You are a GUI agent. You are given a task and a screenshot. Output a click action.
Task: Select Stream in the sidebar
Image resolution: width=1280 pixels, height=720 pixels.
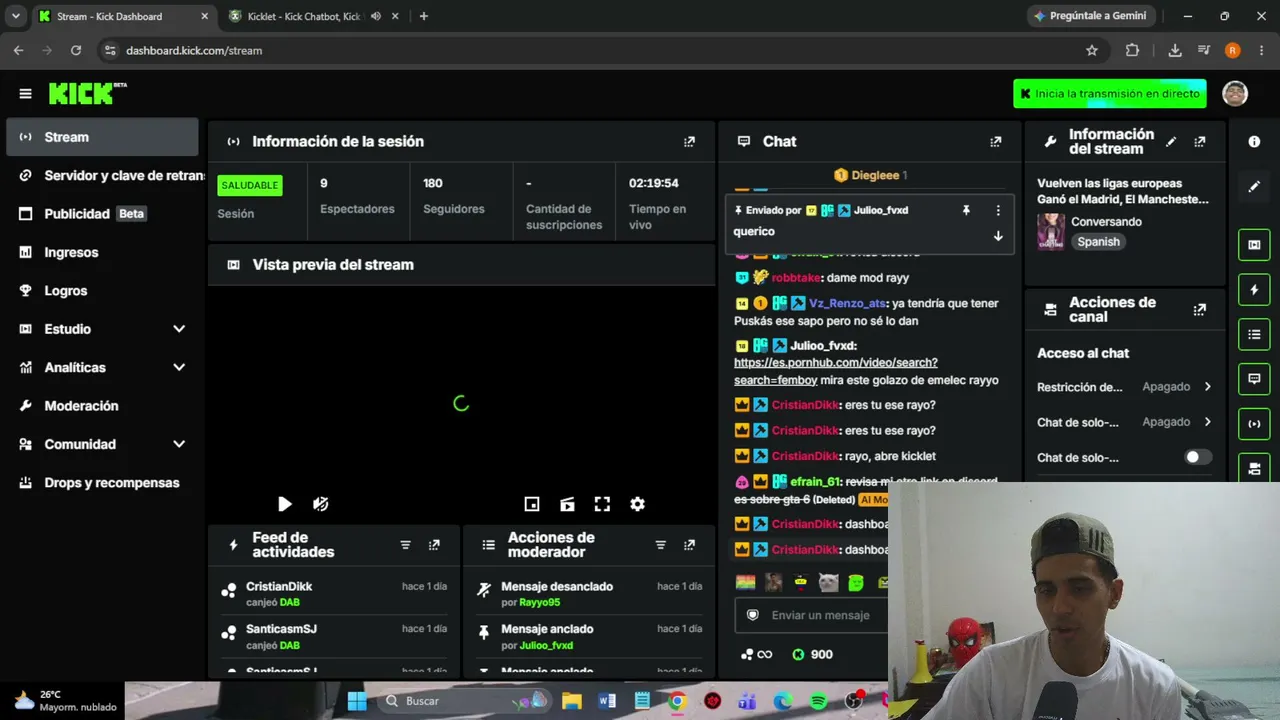pos(102,137)
